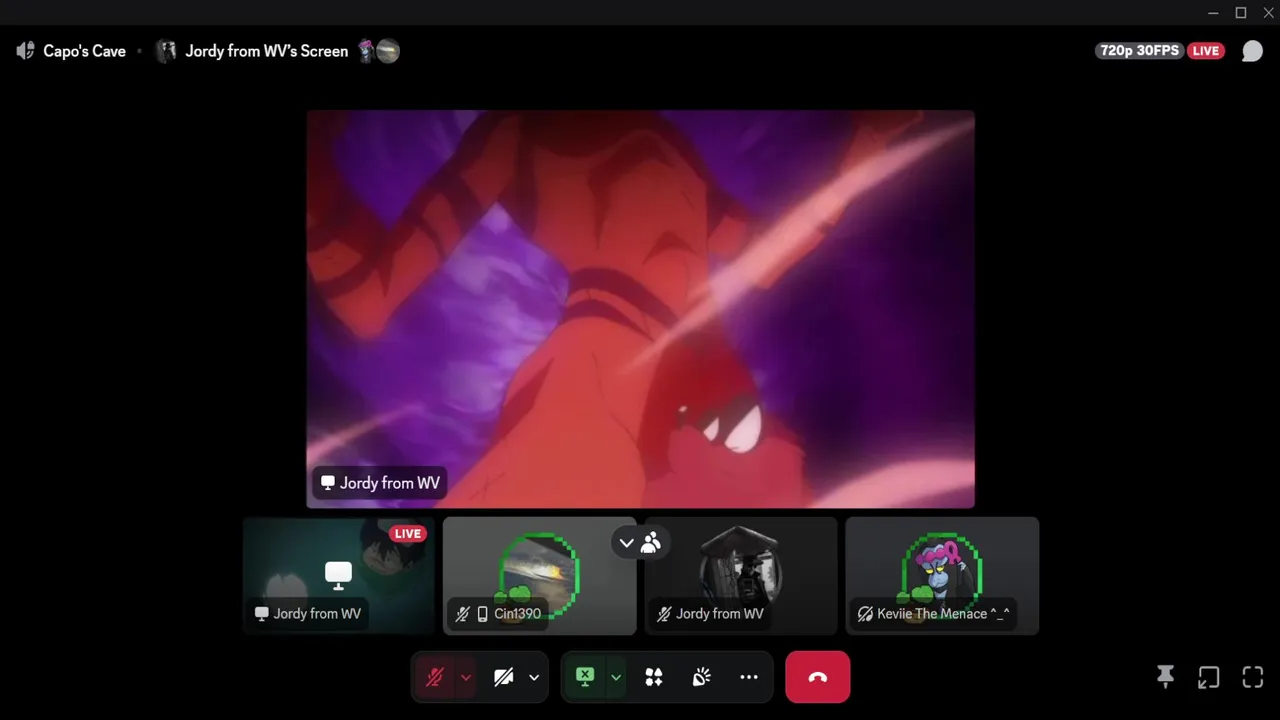Image resolution: width=1280 pixels, height=720 pixels.
Task: Collapse the participants strip with the chevron
Action: pos(626,543)
